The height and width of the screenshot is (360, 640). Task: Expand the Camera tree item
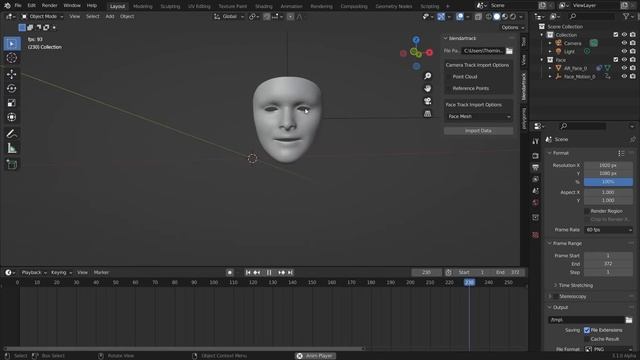point(550,43)
